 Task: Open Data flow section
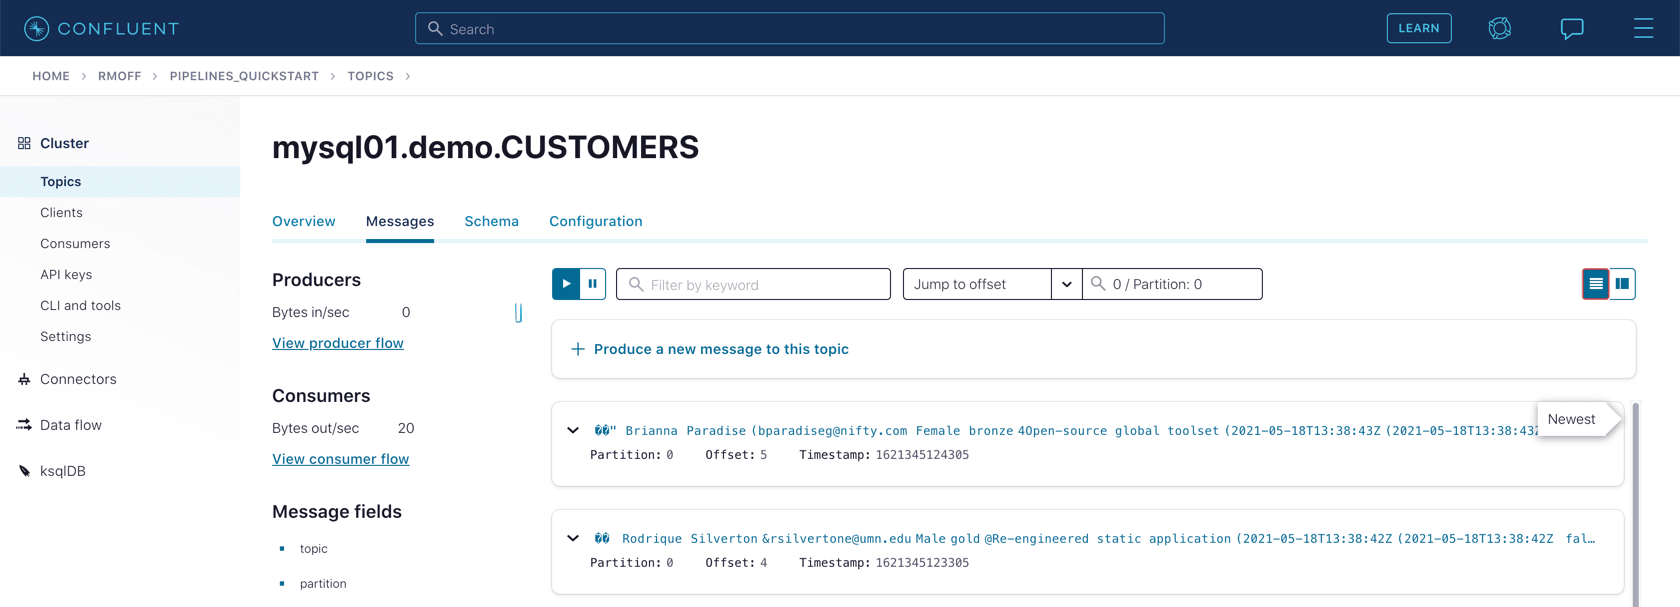(x=71, y=425)
